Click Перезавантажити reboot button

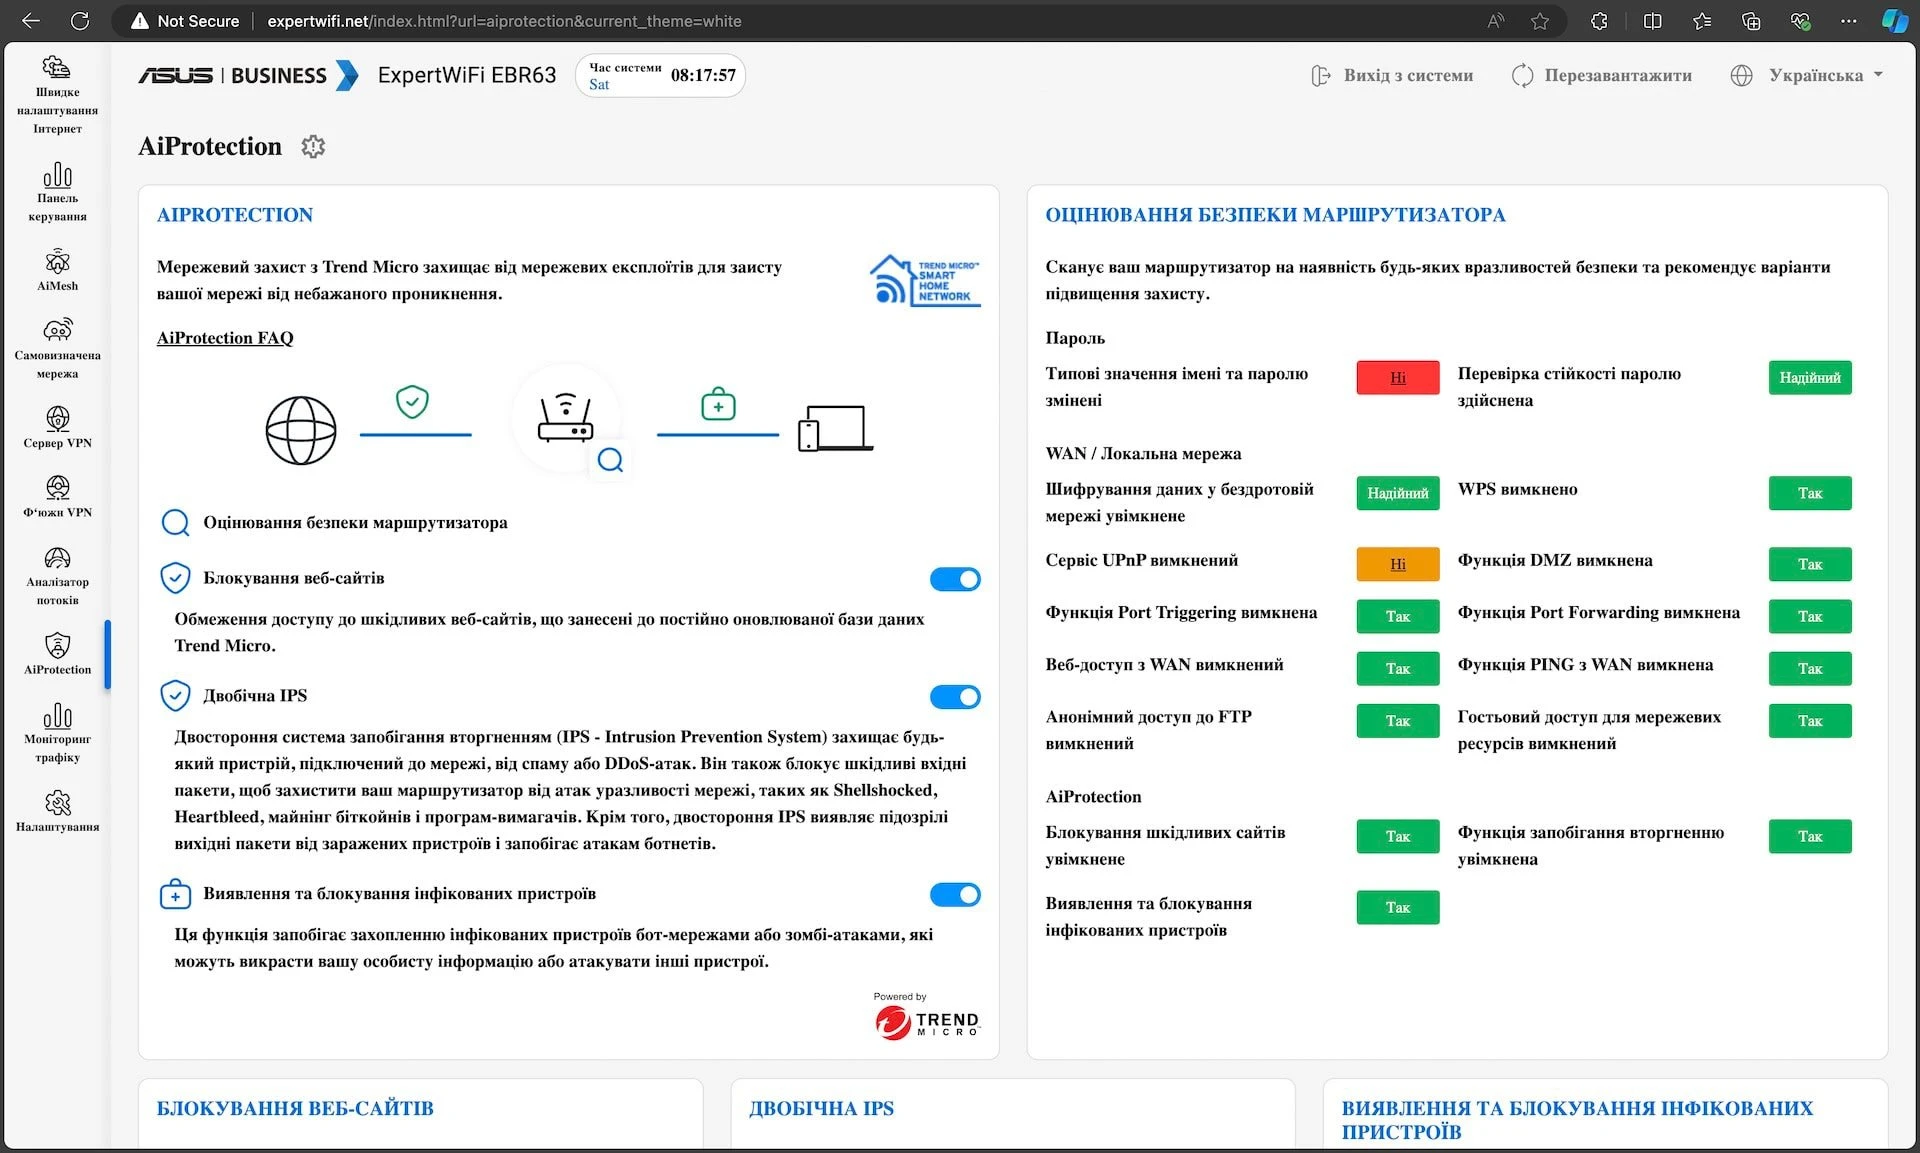coord(1601,75)
